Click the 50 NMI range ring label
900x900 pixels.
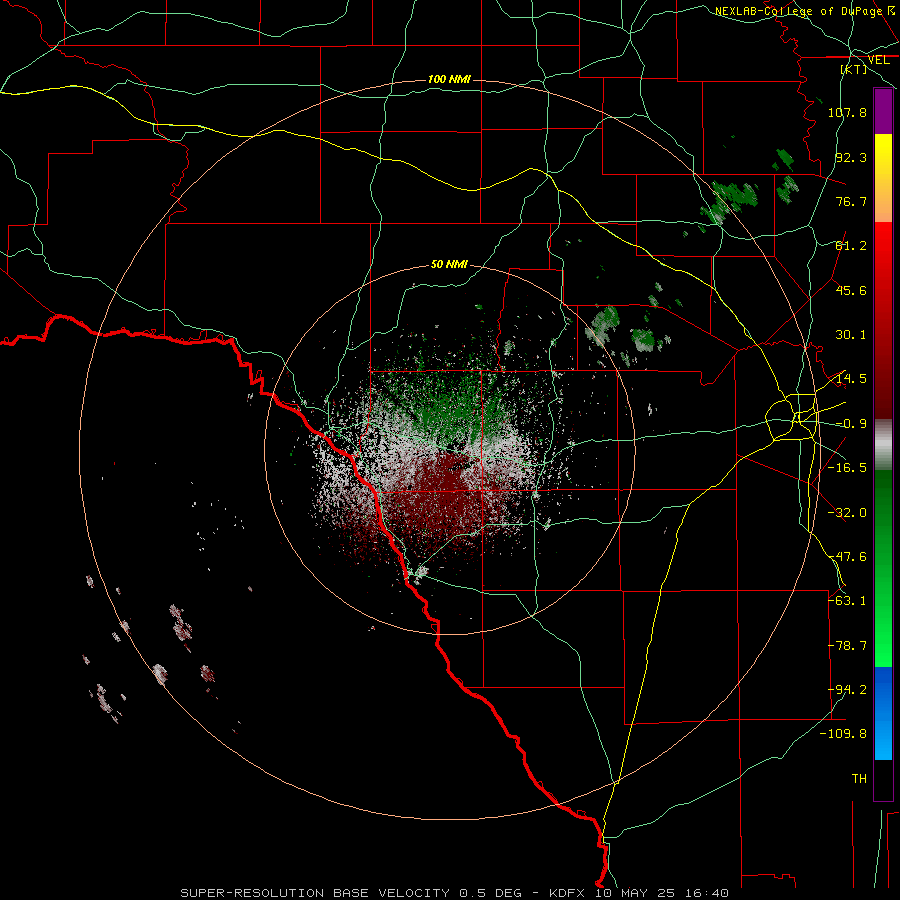449,265
